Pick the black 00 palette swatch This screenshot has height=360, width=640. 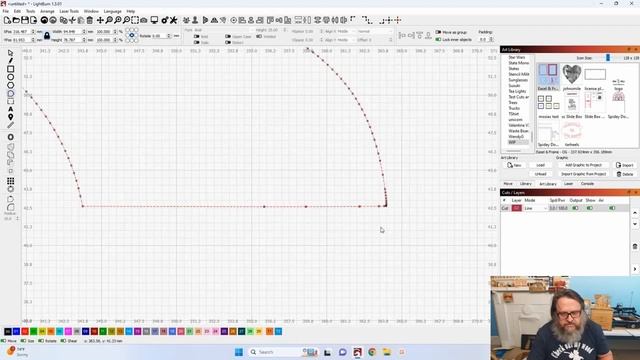click(x=8, y=331)
